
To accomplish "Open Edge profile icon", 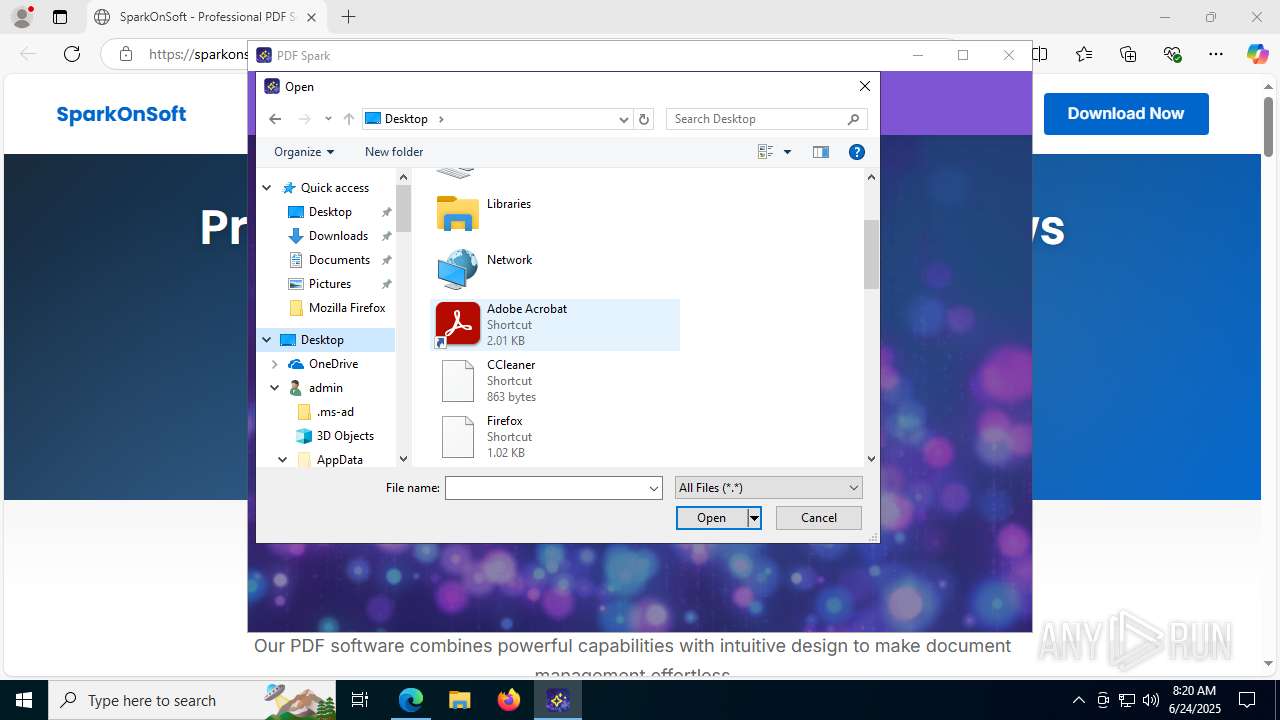I will pos(22,17).
